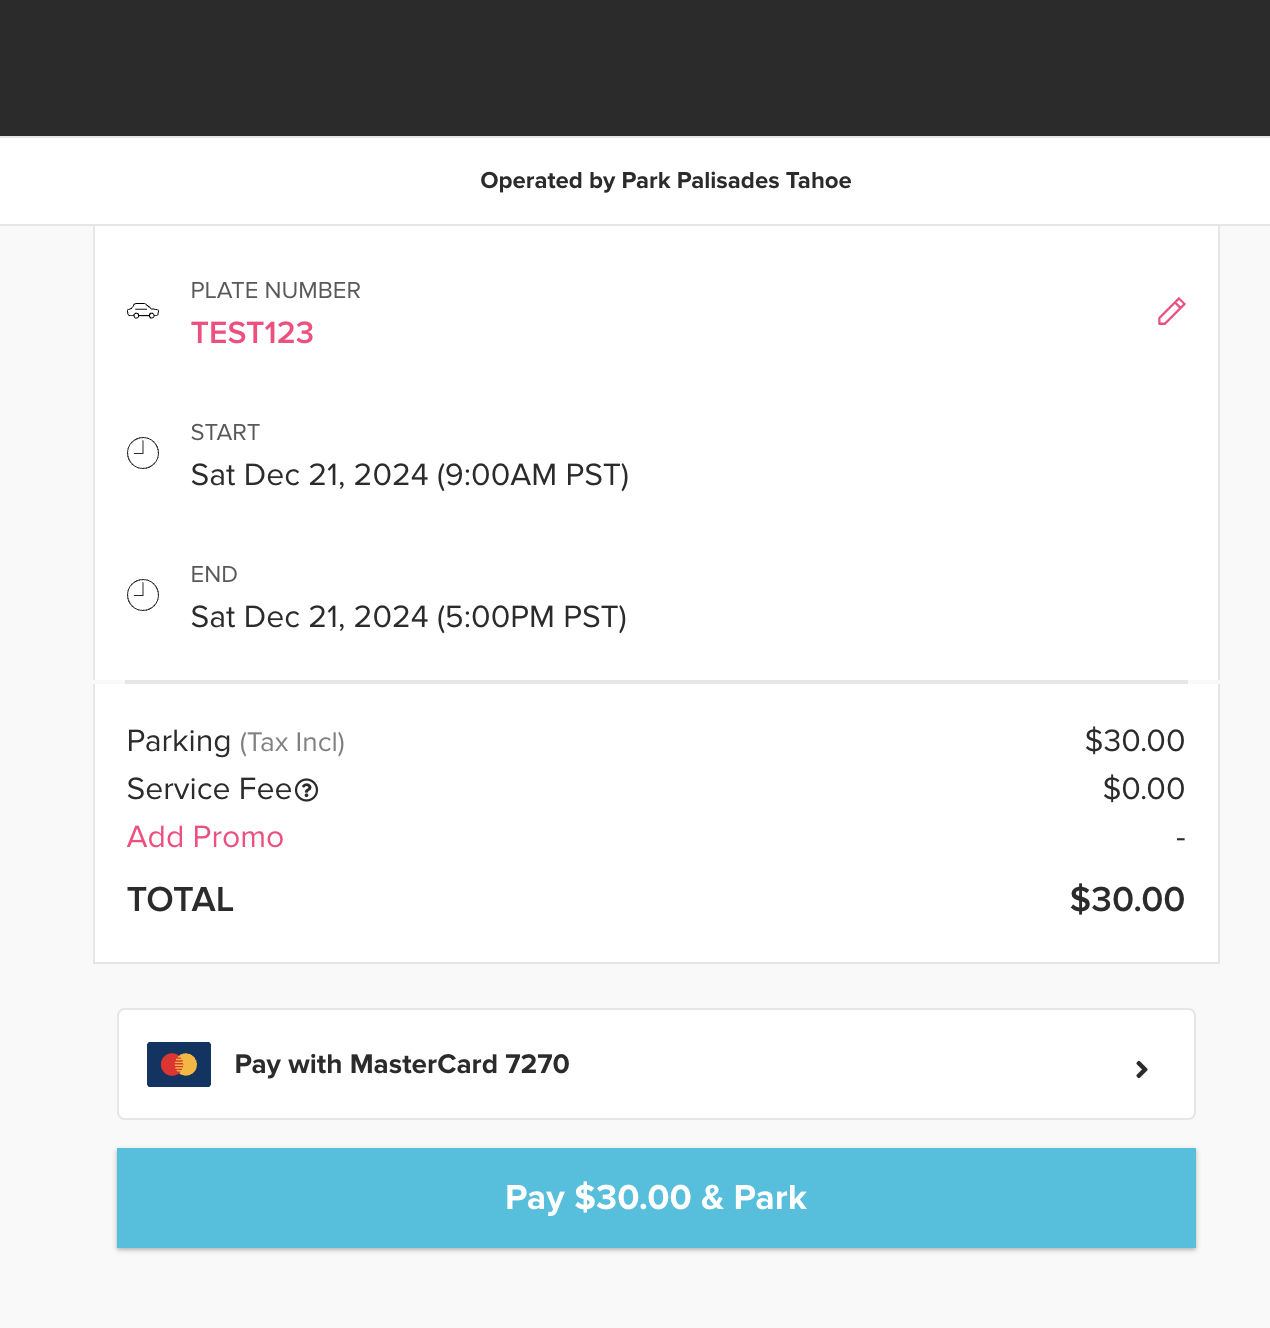Image resolution: width=1270 pixels, height=1328 pixels.
Task: Click the Parking (Tax Incl) label
Action: 236,741
